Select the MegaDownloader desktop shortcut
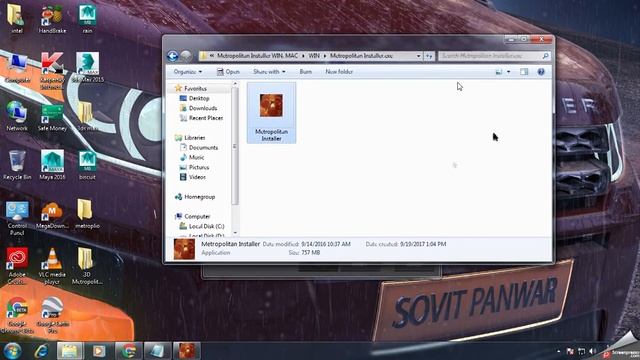 [52, 215]
